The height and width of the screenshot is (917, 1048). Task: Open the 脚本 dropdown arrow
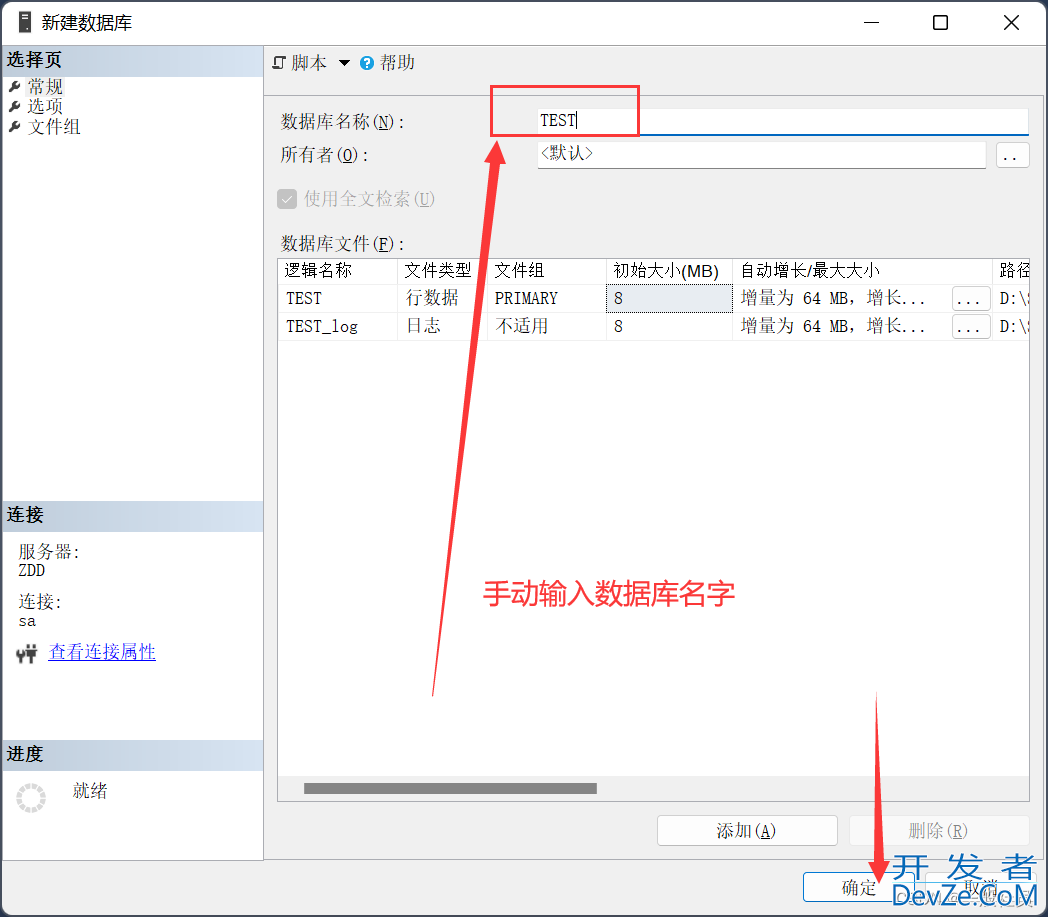click(x=344, y=63)
